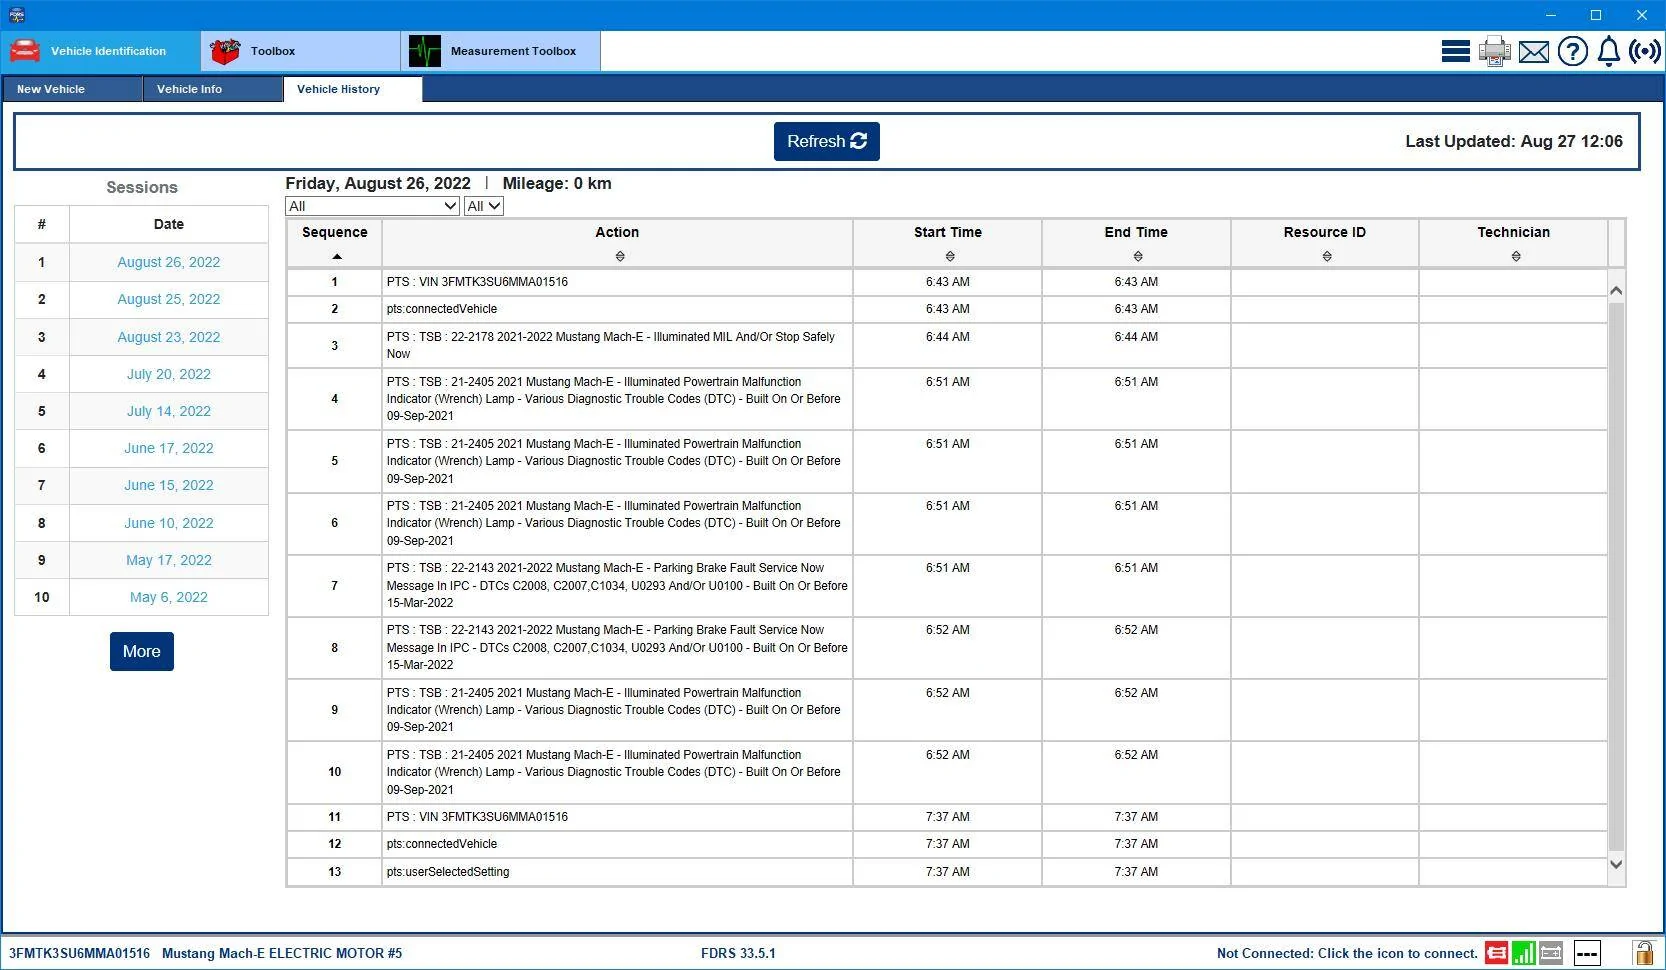The width and height of the screenshot is (1666, 970).
Task: Open the June 15, 2022 session
Action: click(169, 485)
